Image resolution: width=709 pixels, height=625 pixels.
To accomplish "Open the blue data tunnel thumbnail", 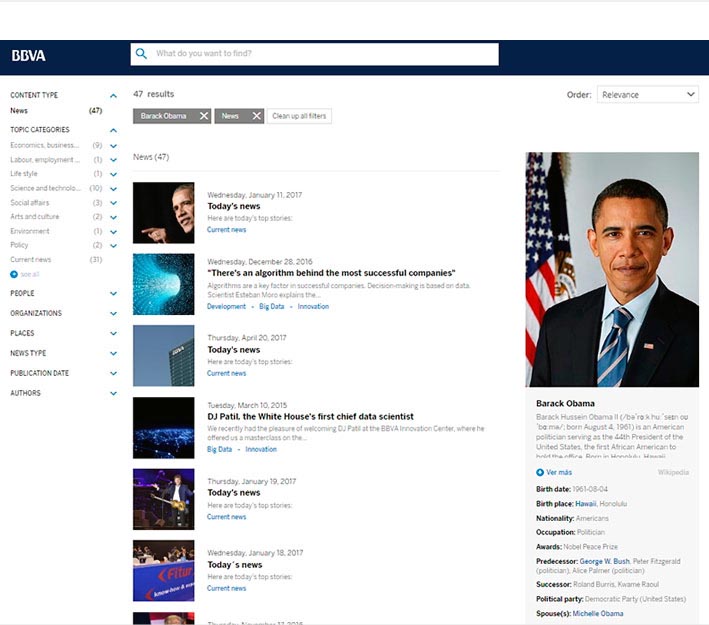I will (x=164, y=284).
